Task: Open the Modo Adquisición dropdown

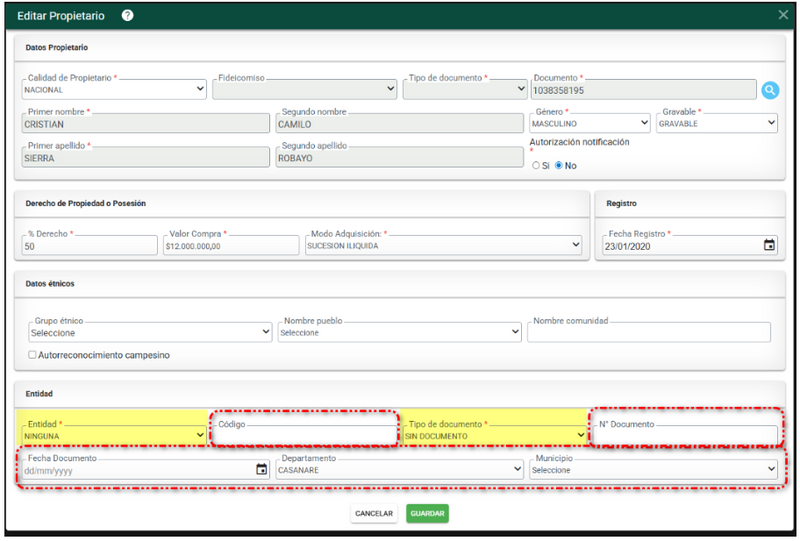Action: (443, 245)
